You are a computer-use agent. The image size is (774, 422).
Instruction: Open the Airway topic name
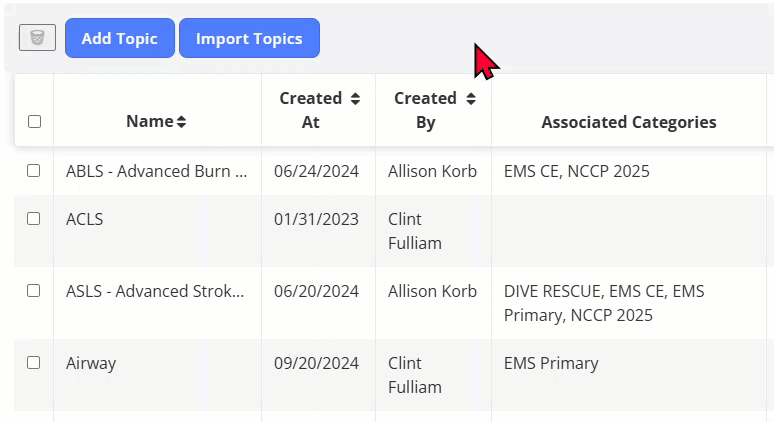click(x=91, y=364)
